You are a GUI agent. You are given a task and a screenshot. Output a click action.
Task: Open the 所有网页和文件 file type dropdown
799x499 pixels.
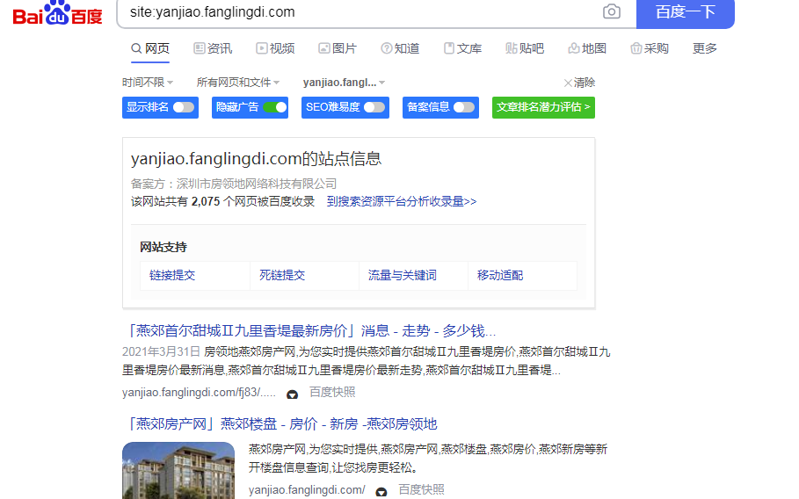[x=238, y=82]
